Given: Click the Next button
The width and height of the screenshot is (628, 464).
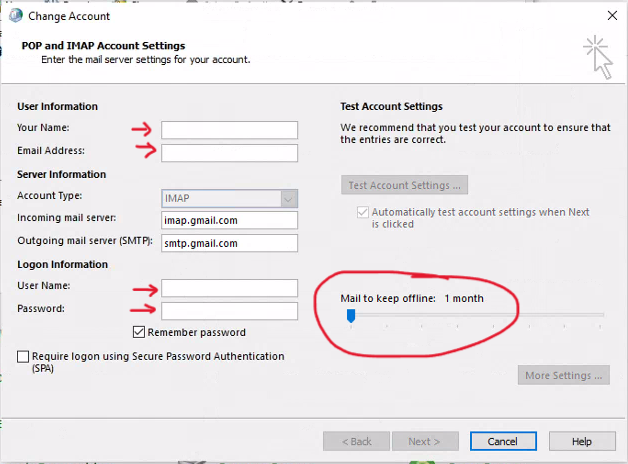Looking at the screenshot, I should 425,441.
